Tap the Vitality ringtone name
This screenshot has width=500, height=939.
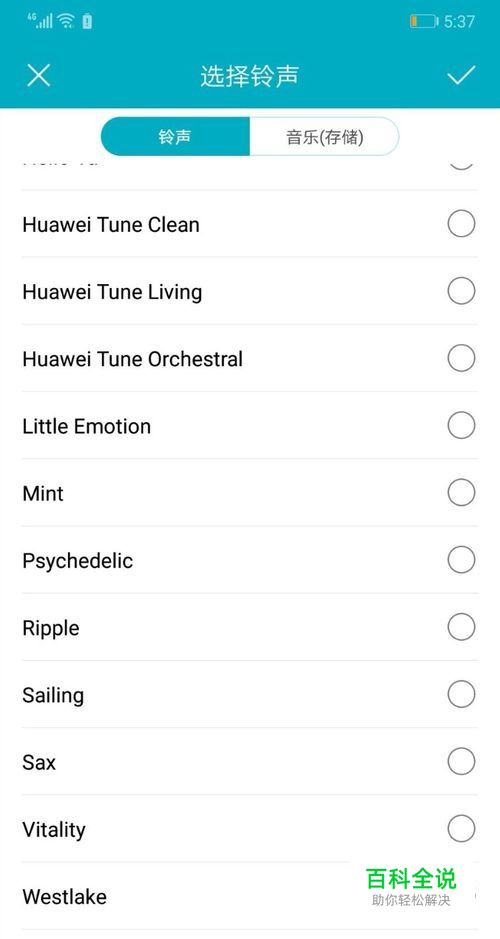coord(54,830)
